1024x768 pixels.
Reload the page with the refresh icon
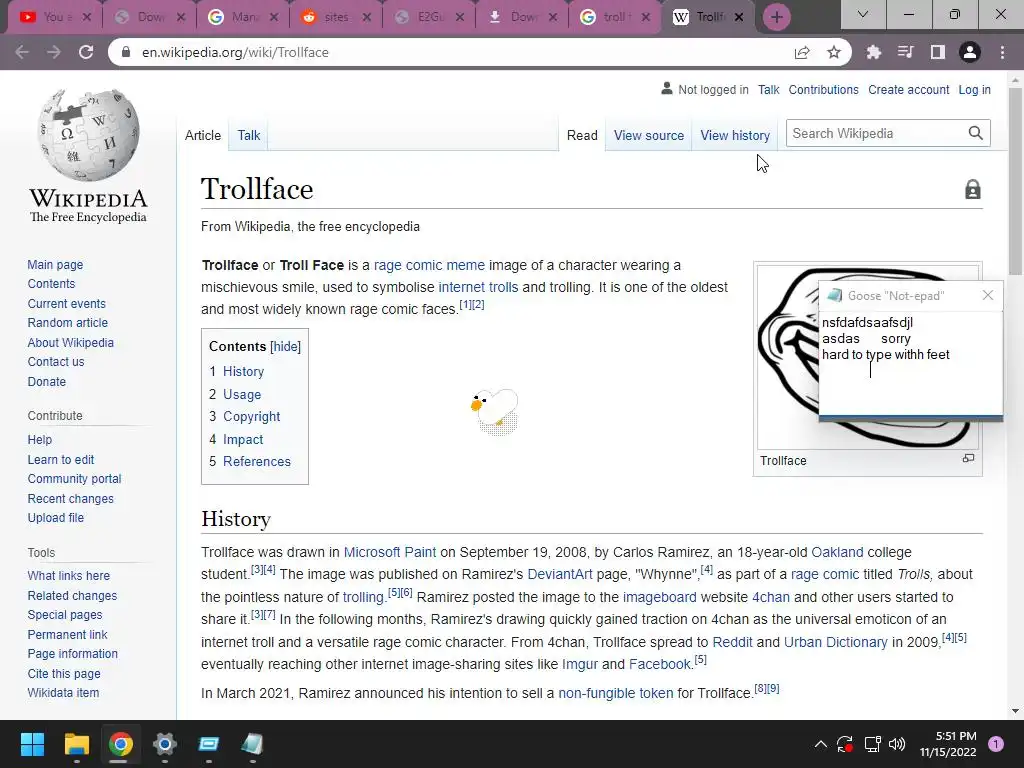[x=86, y=52]
